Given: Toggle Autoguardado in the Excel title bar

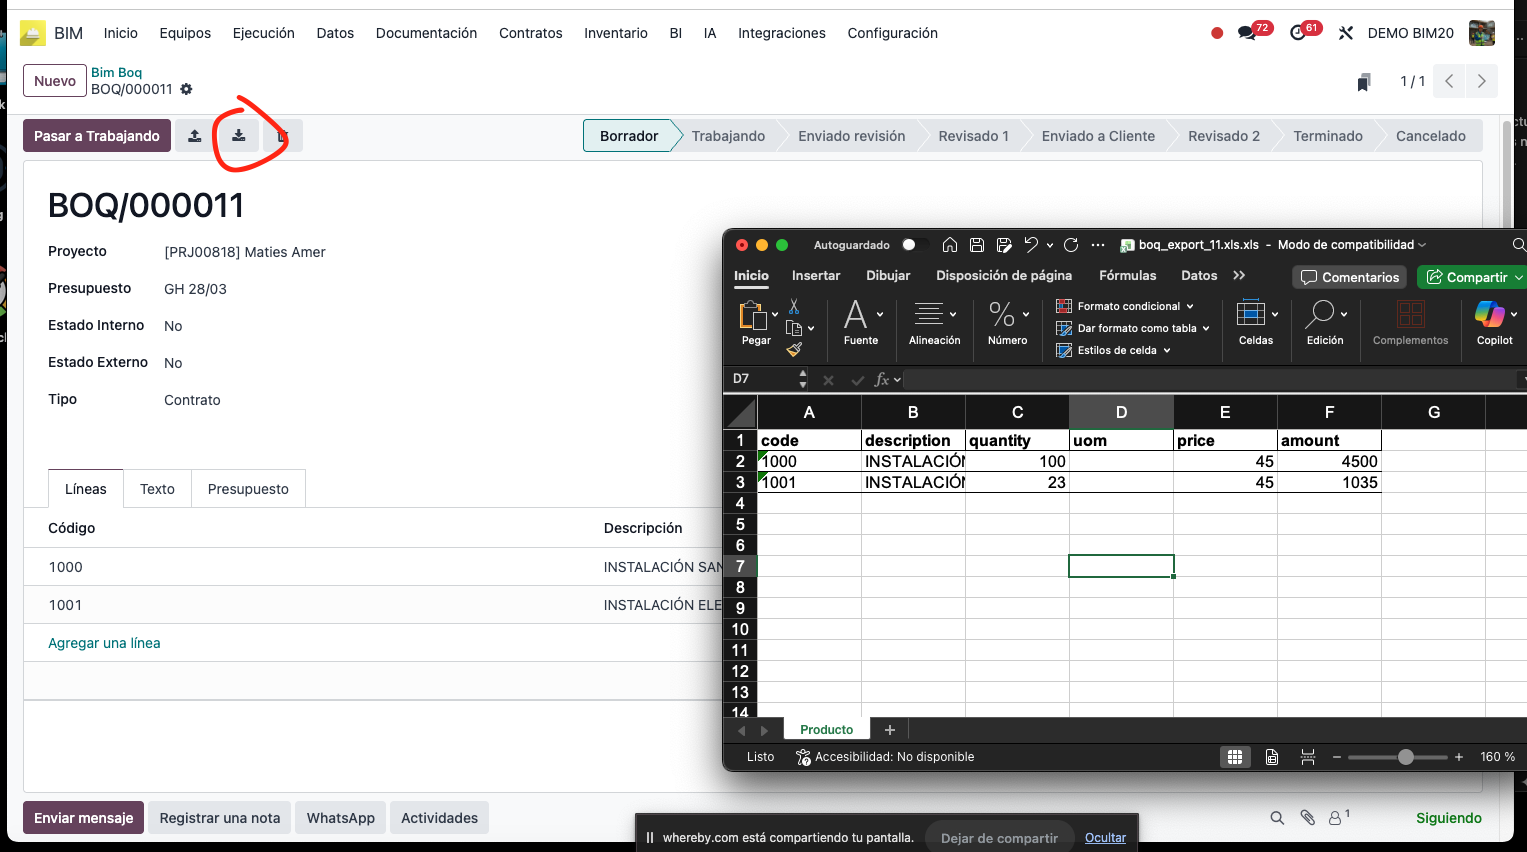Looking at the screenshot, I should (908, 244).
